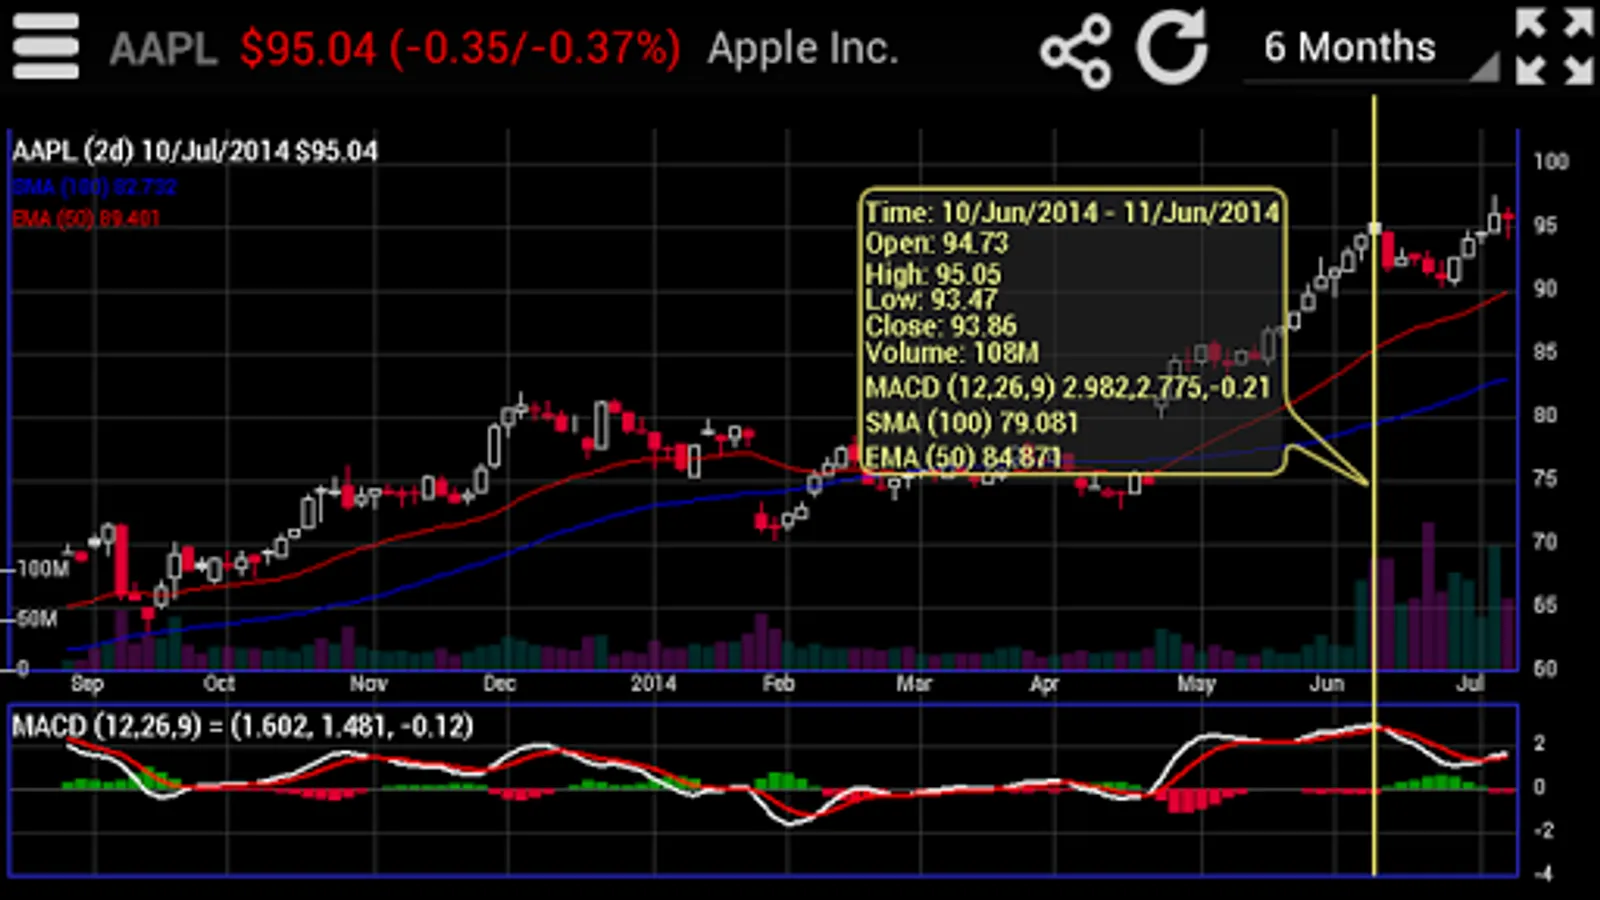Image resolution: width=1600 pixels, height=900 pixels.
Task: Select the yellow crosshair cursor line
Action: coord(1375,485)
